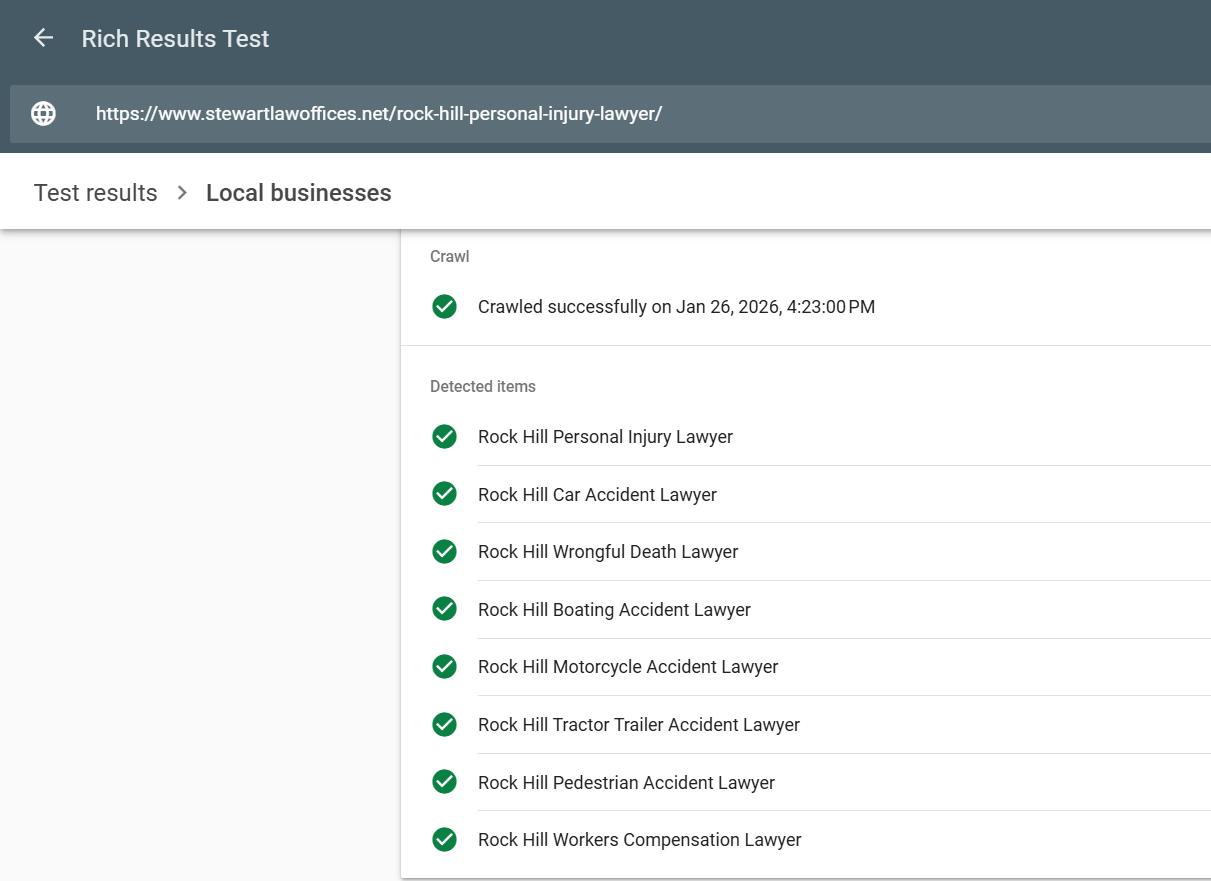Click Local businesses breadcrumb heading
The height and width of the screenshot is (881, 1211).
tap(299, 193)
